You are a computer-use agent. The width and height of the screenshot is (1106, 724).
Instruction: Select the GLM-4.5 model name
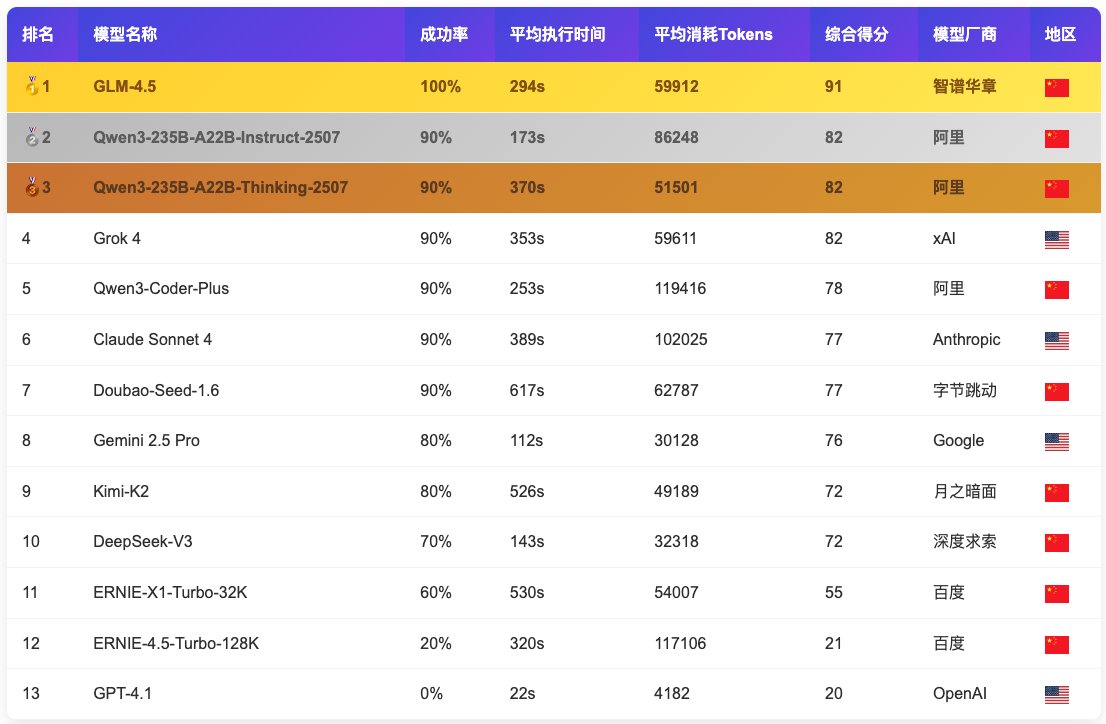tap(125, 86)
